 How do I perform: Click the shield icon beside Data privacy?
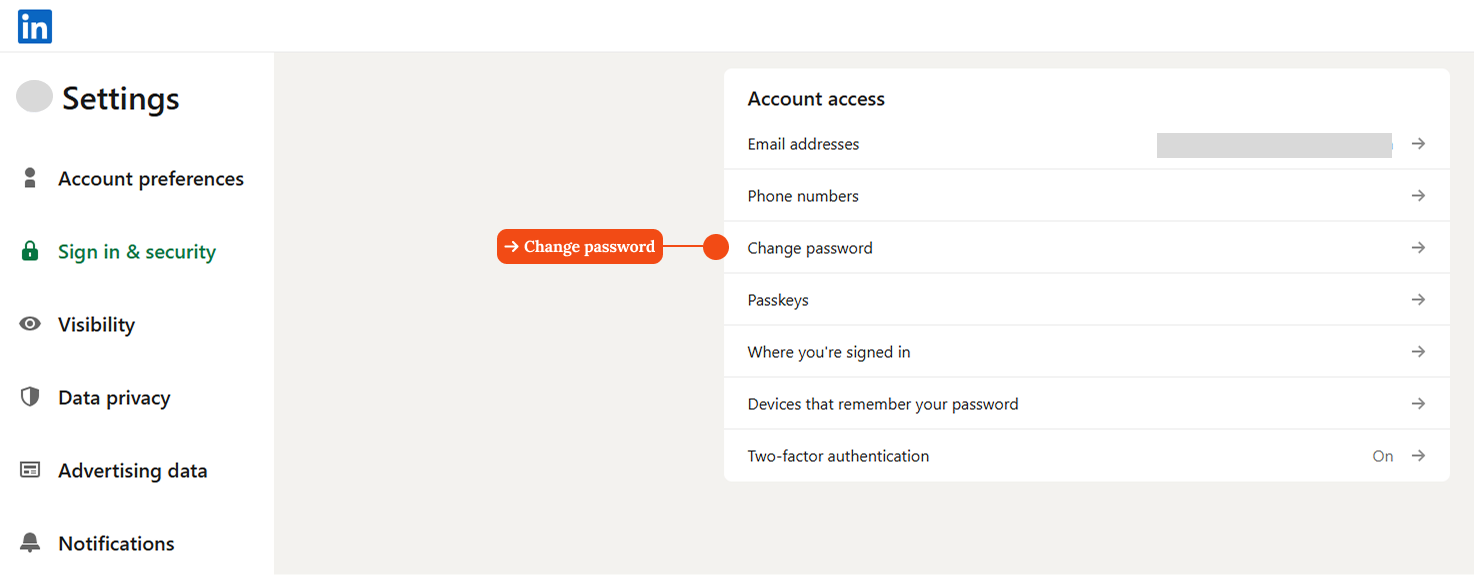30,397
